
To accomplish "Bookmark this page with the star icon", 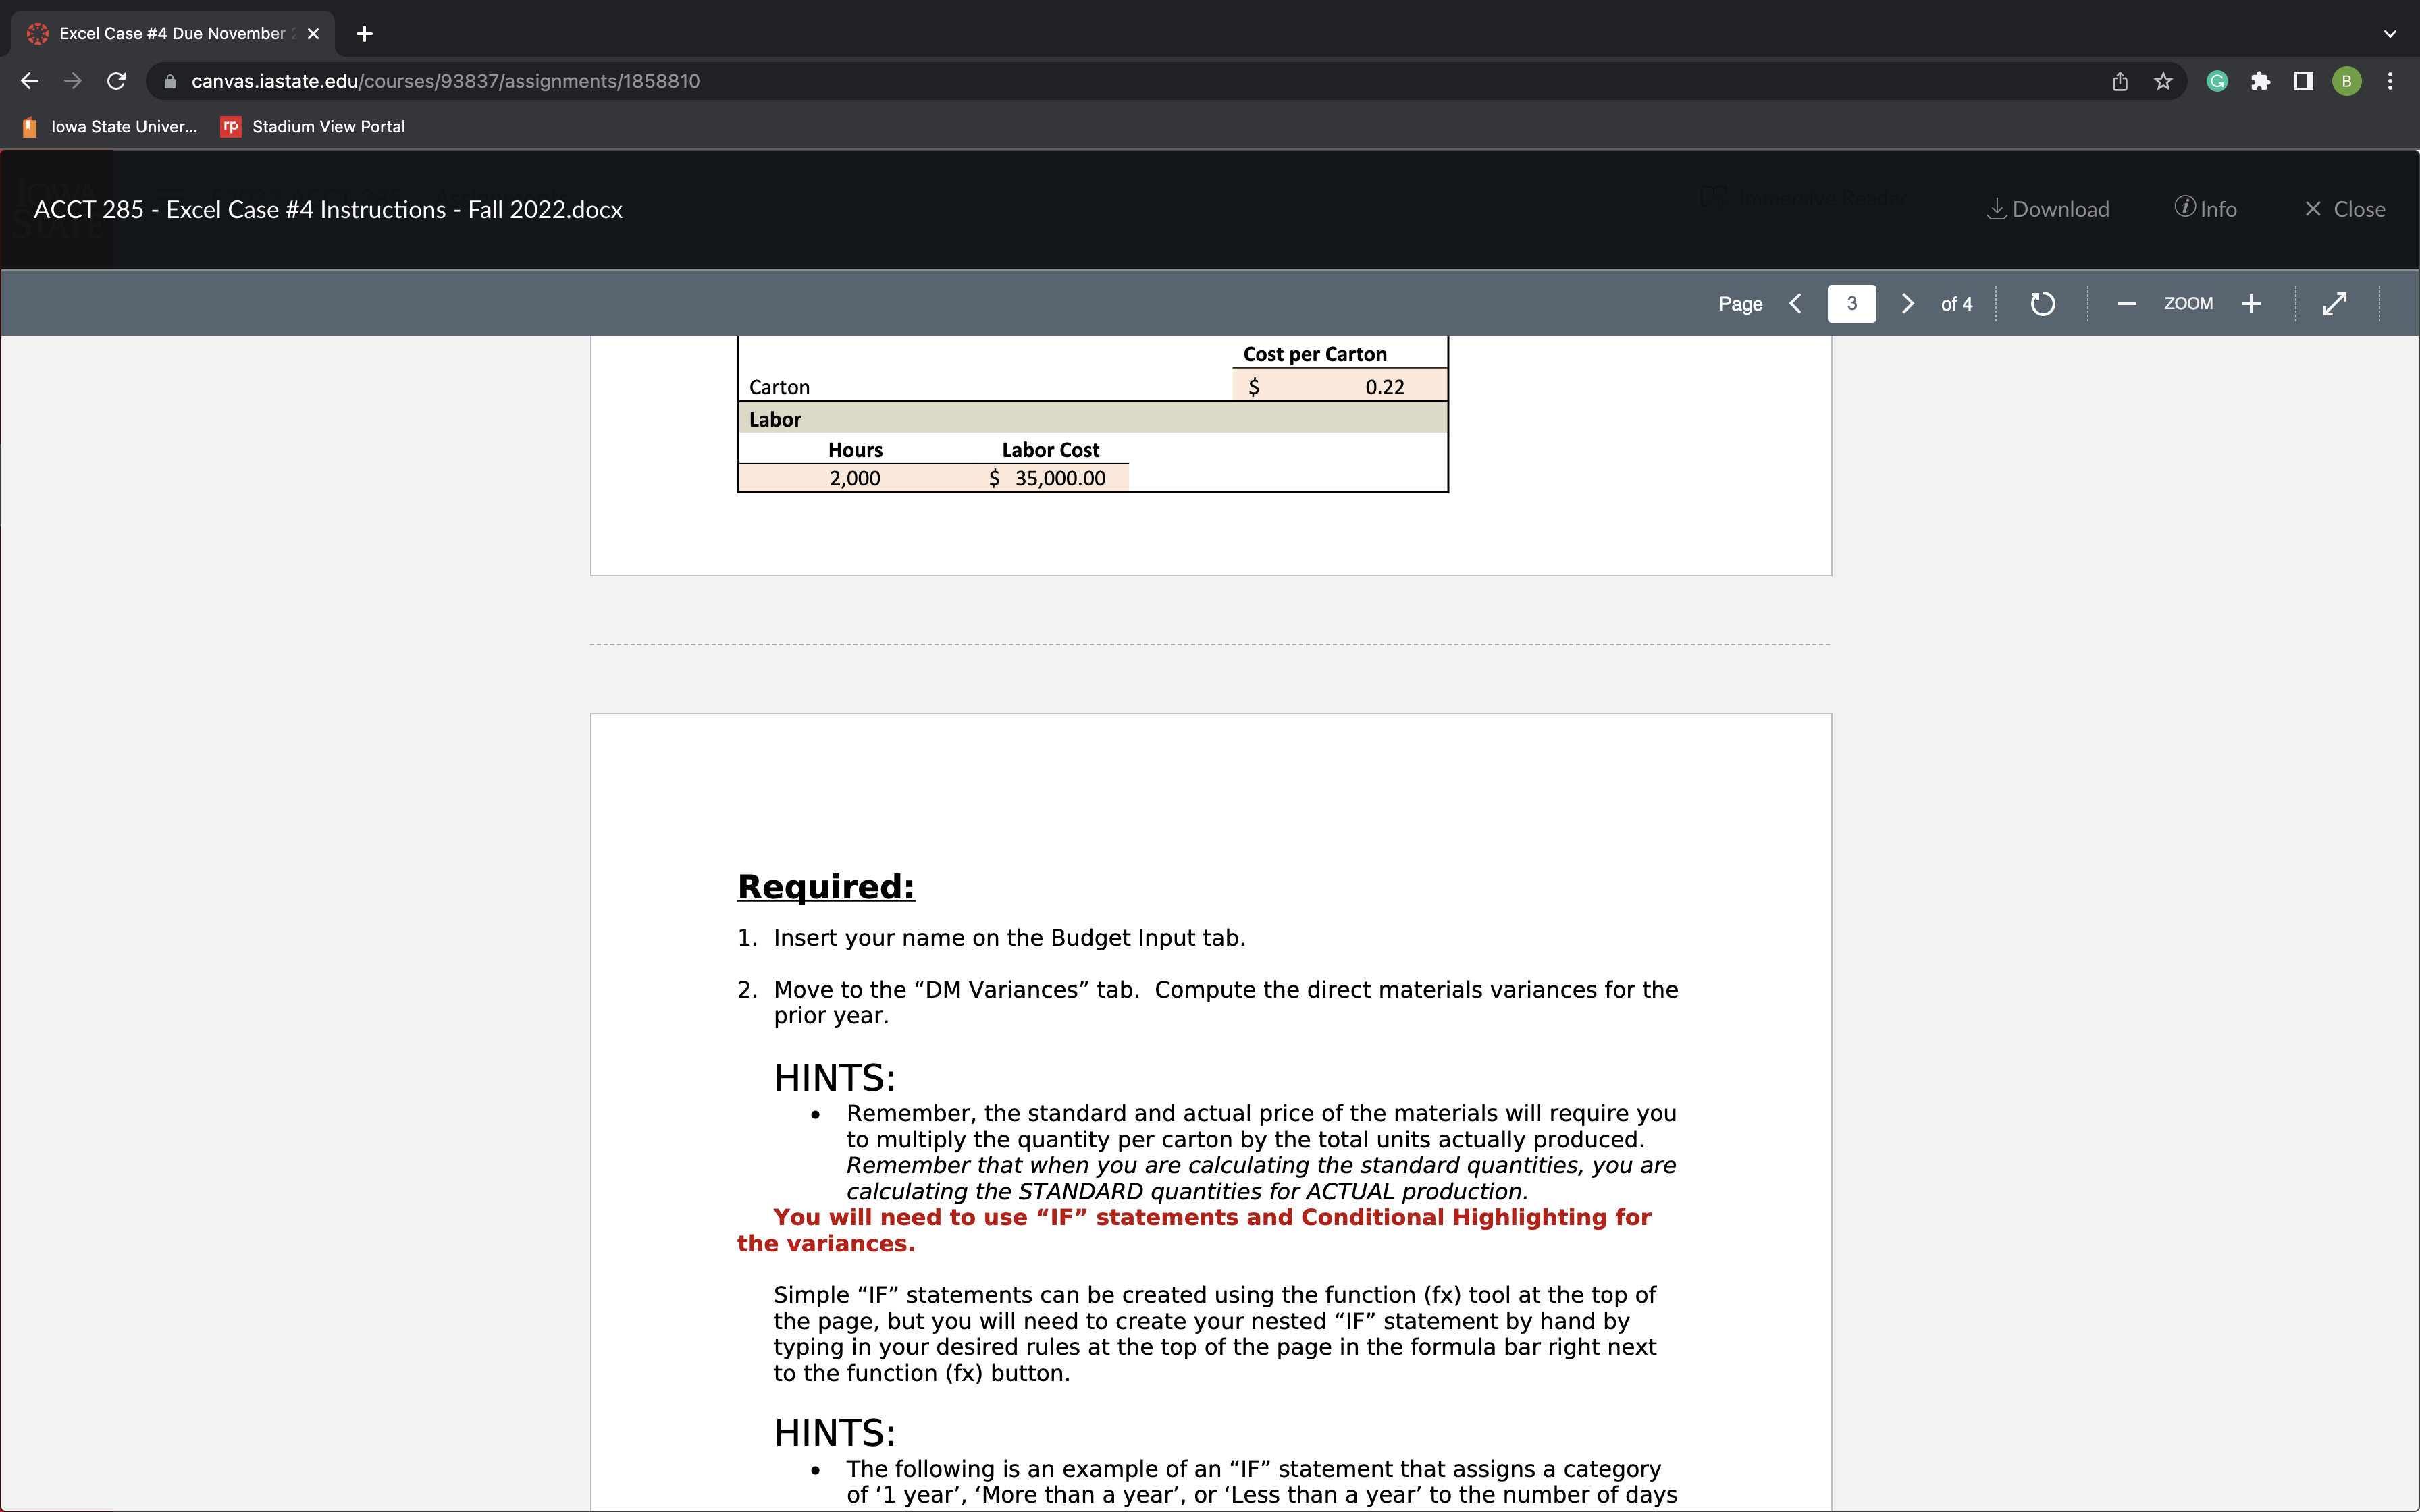I will 2163,82.
